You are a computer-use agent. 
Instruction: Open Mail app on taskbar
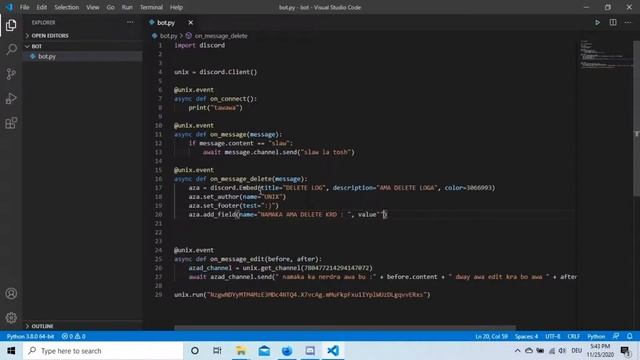(264, 351)
